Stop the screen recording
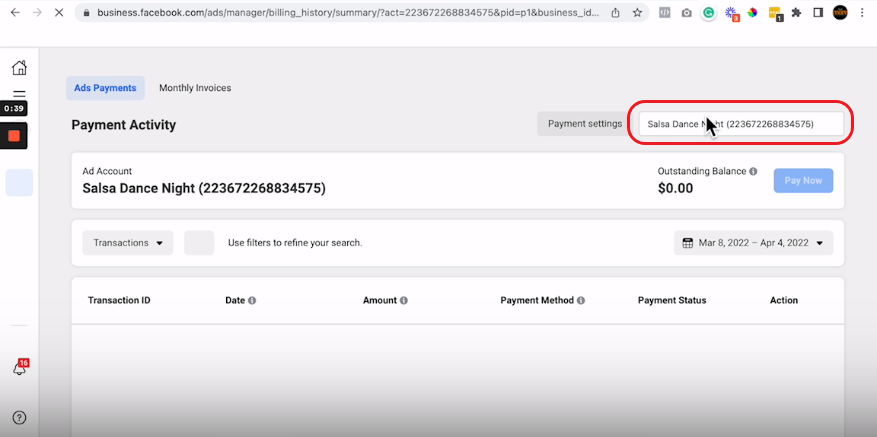This screenshot has height=437, width=877. tap(14, 135)
